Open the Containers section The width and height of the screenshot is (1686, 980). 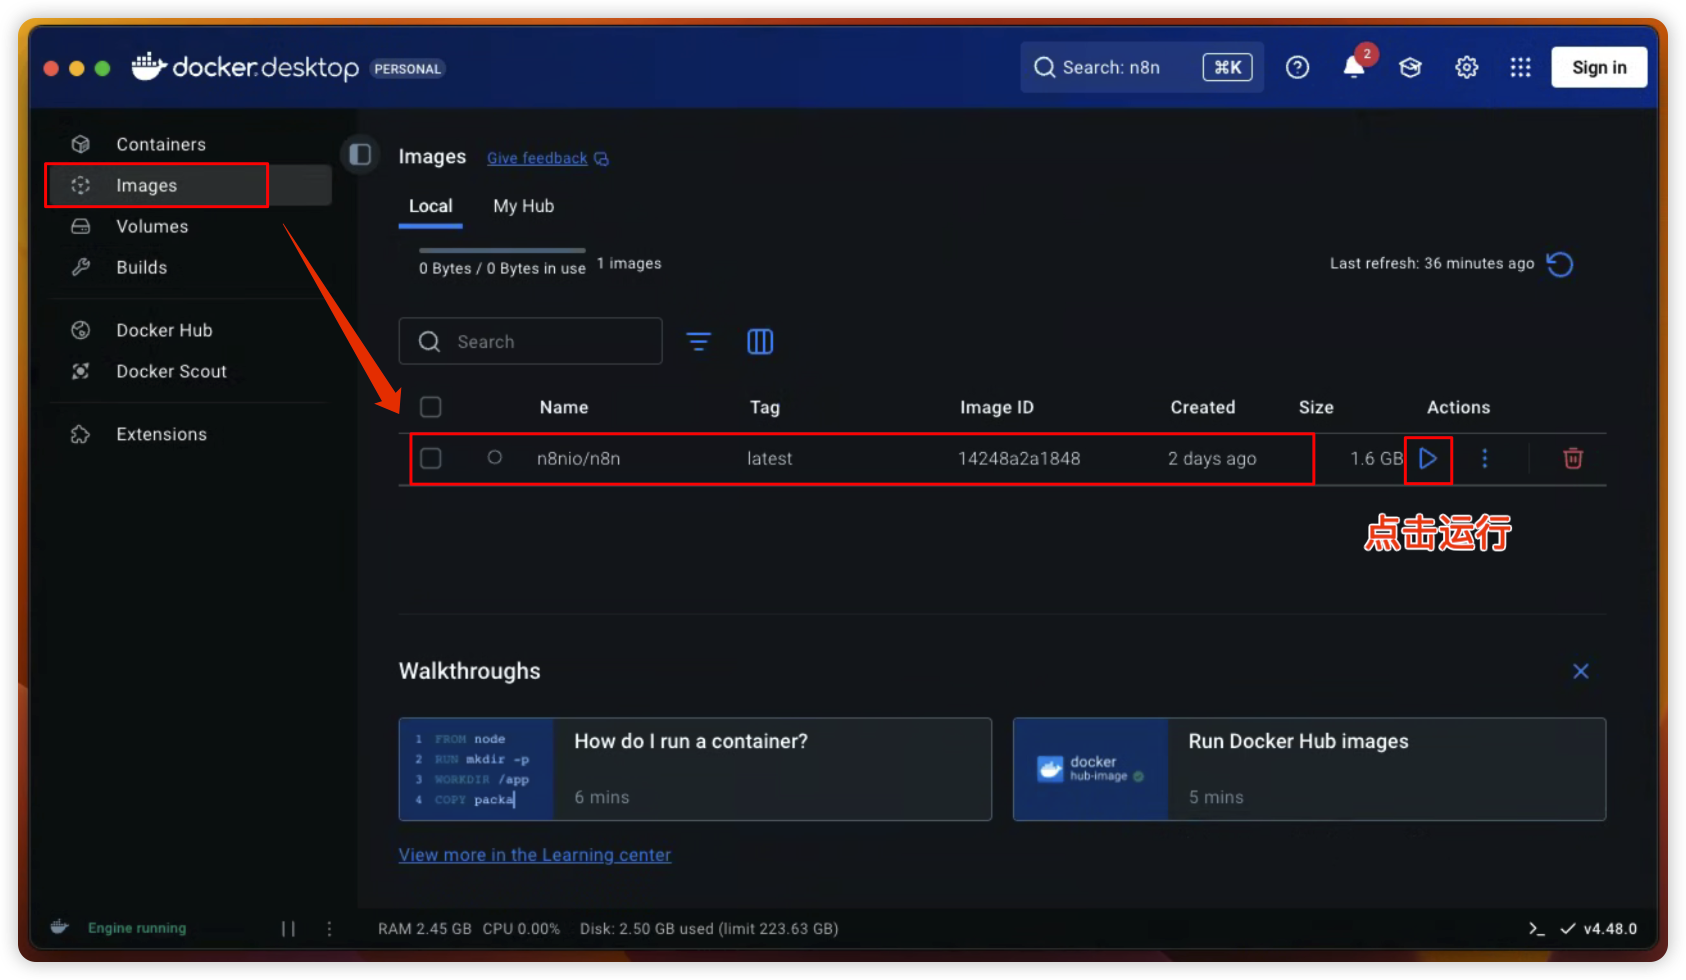click(160, 144)
